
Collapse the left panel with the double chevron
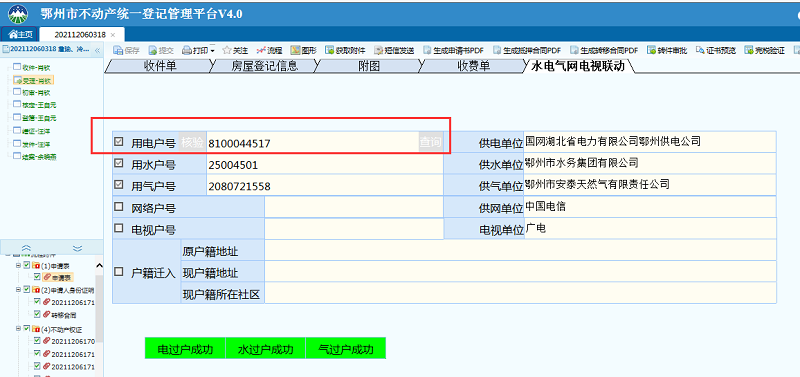pyautogui.click(x=97, y=50)
